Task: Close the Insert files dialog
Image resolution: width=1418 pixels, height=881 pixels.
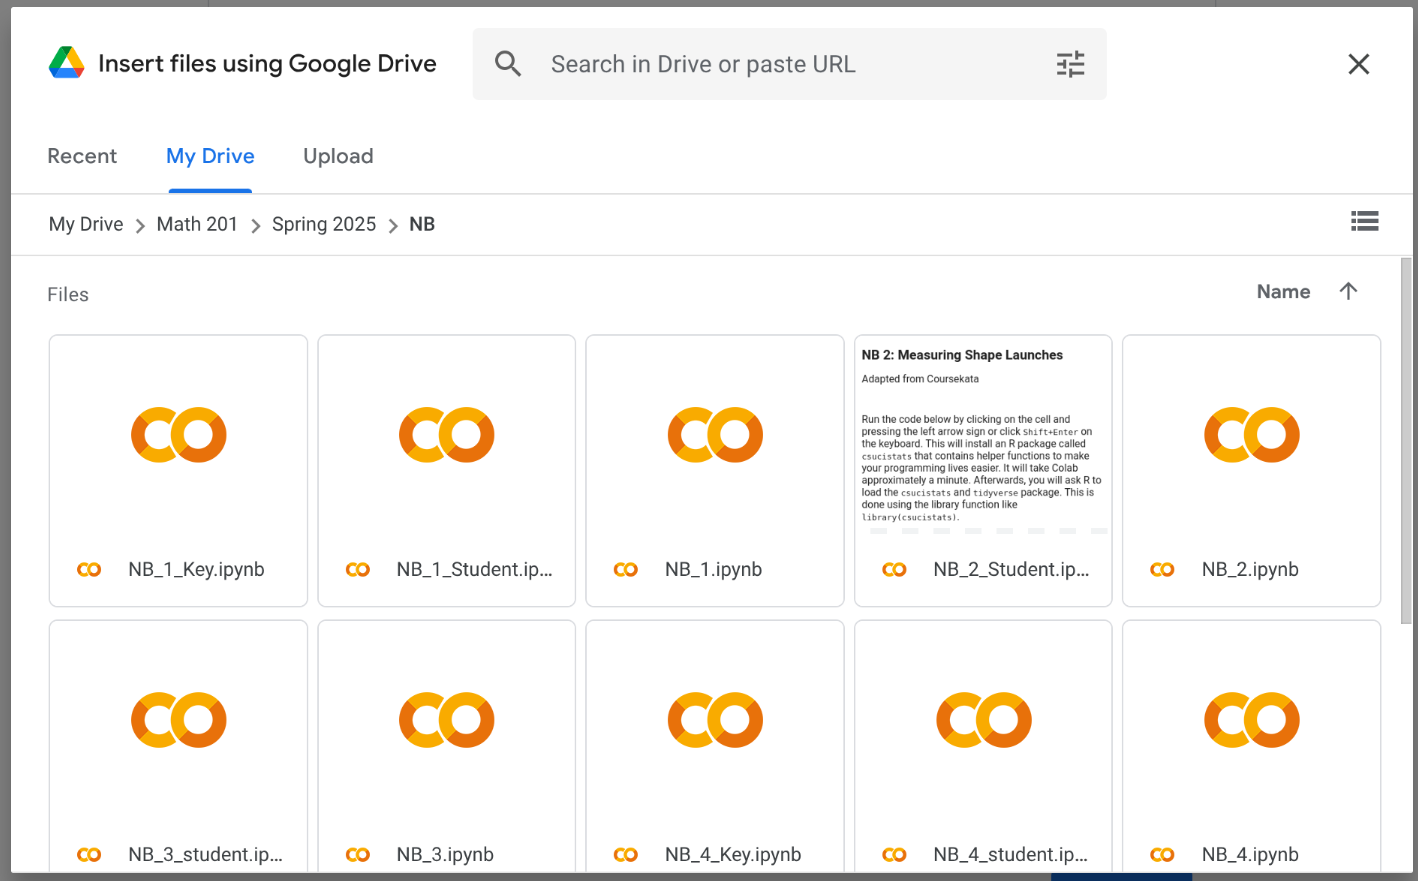Action: pyautogui.click(x=1358, y=65)
